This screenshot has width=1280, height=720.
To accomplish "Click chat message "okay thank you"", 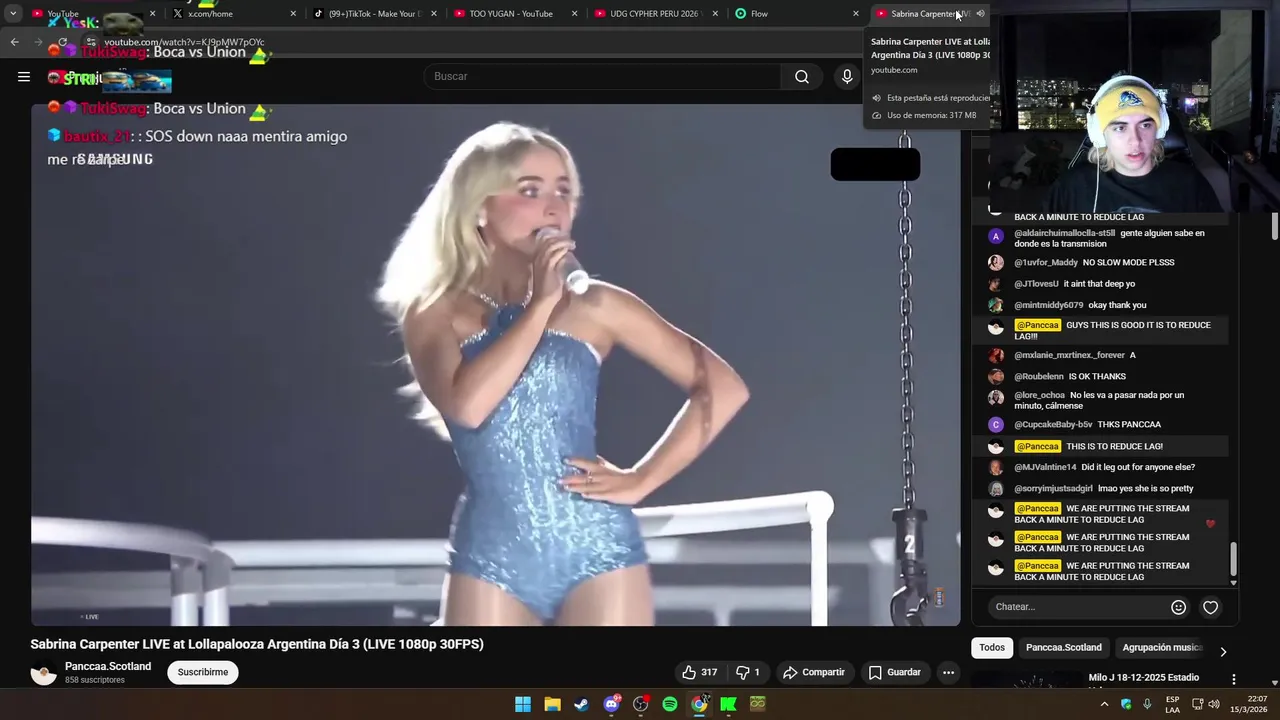I will pyautogui.click(x=1117, y=305).
